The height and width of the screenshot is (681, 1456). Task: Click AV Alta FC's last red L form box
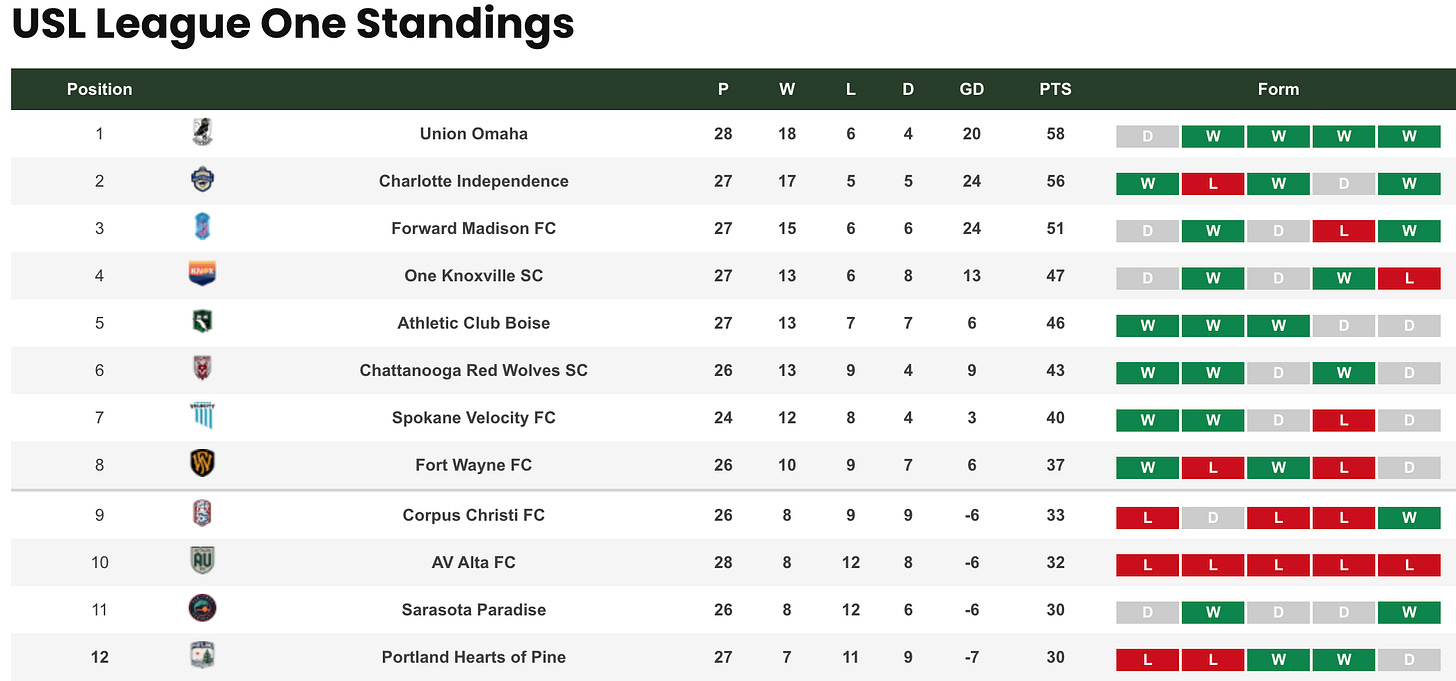pyautogui.click(x=1409, y=564)
